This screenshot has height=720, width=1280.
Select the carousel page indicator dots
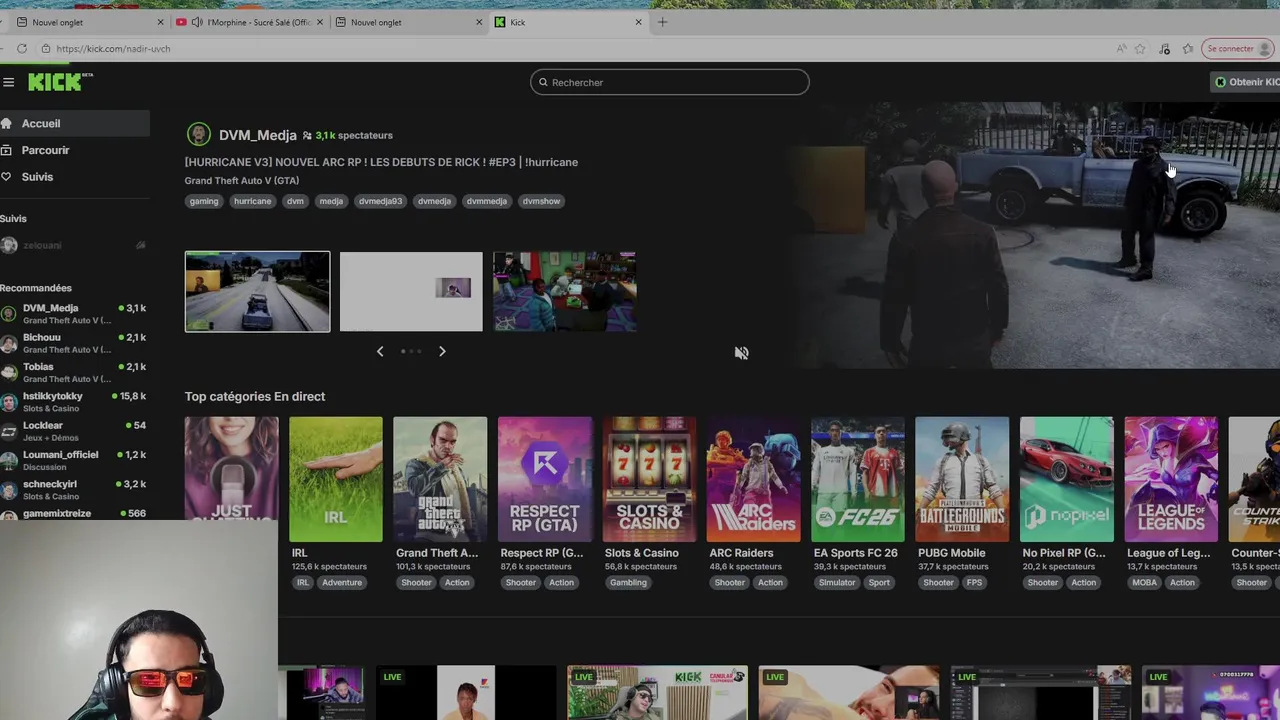pos(411,351)
